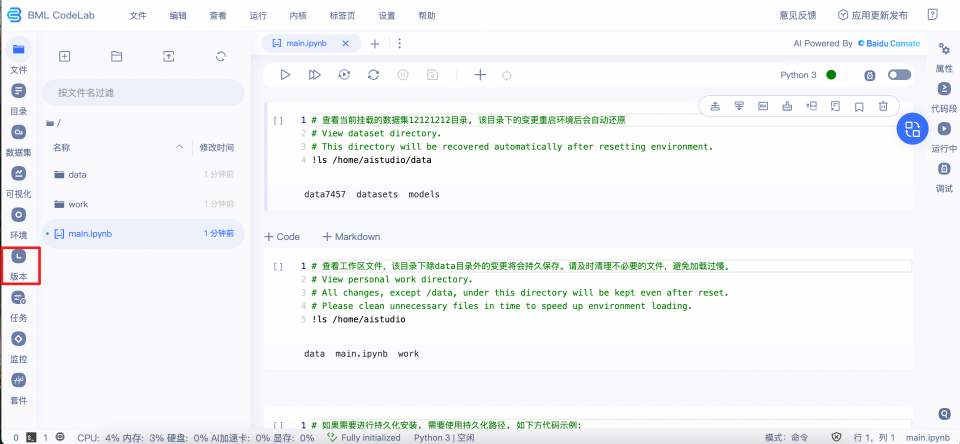Select the main.ipynb tab
The width and height of the screenshot is (960, 444).
pyautogui.click(x=306, y=44)
